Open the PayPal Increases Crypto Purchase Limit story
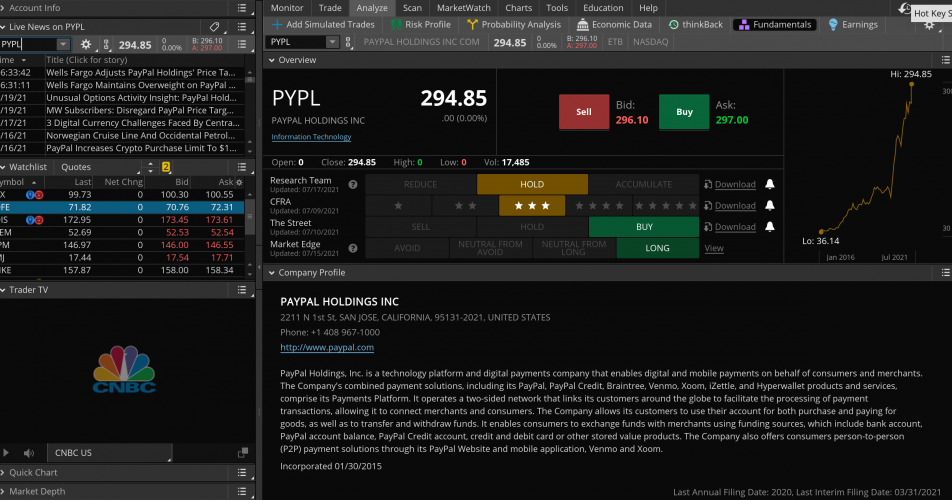Image resolution: width=952 pixels, height=500 pixels. tap(141, 148)
